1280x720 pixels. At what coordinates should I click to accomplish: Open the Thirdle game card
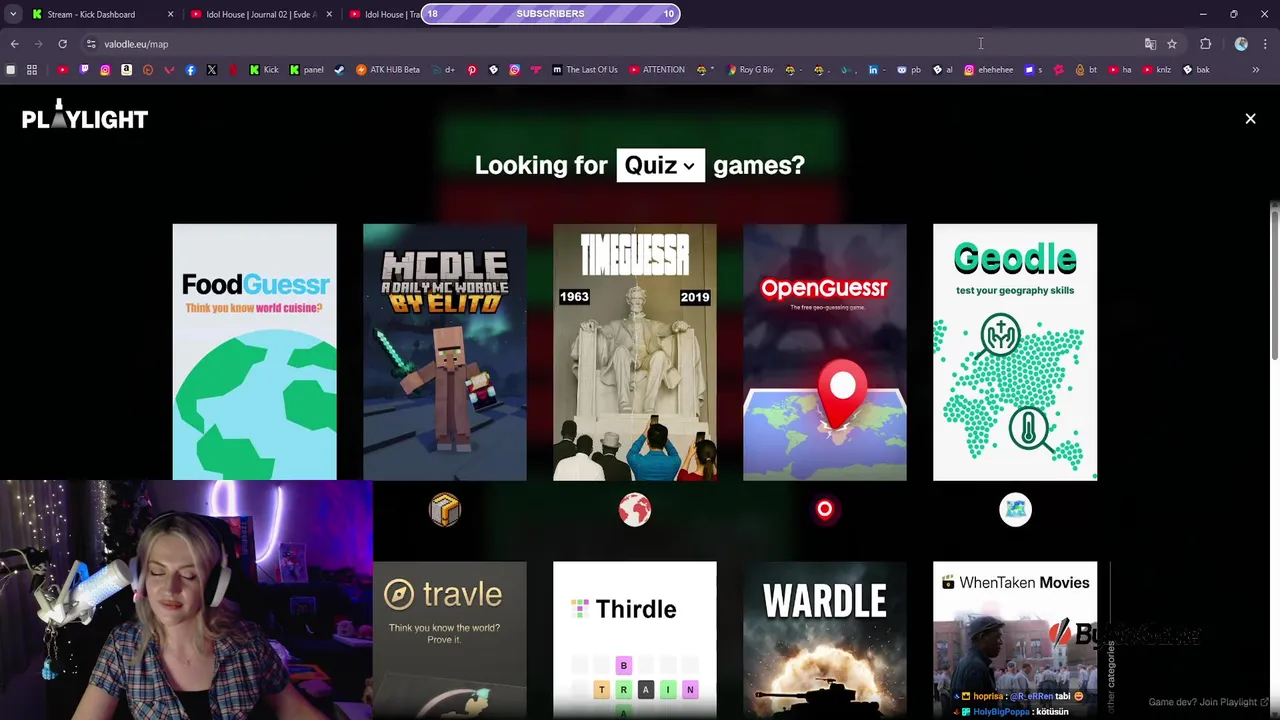(x=635, y=640)
